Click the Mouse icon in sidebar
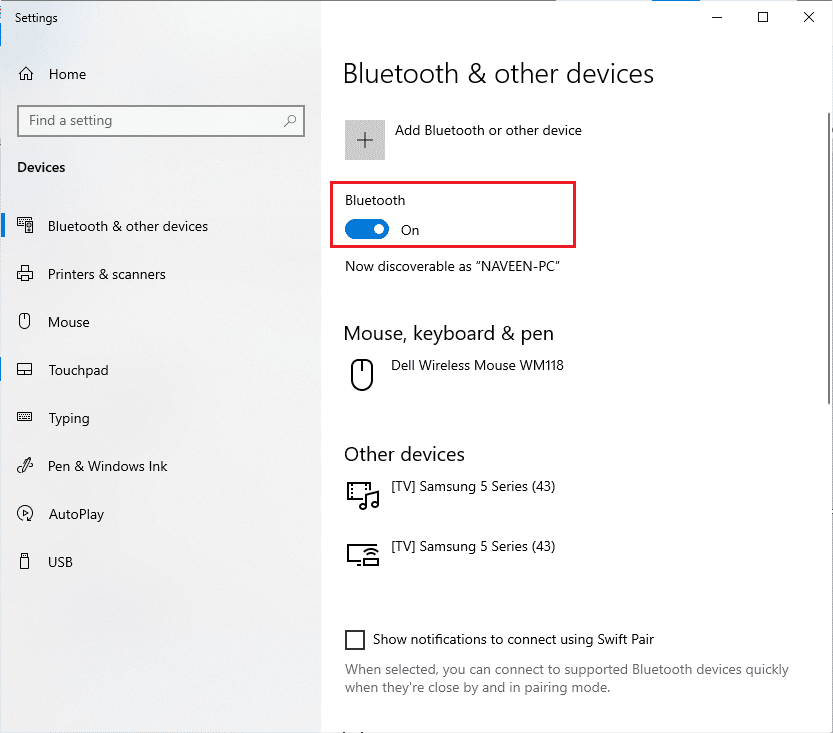This screenshot has width=833, height=733. (27, 322)
